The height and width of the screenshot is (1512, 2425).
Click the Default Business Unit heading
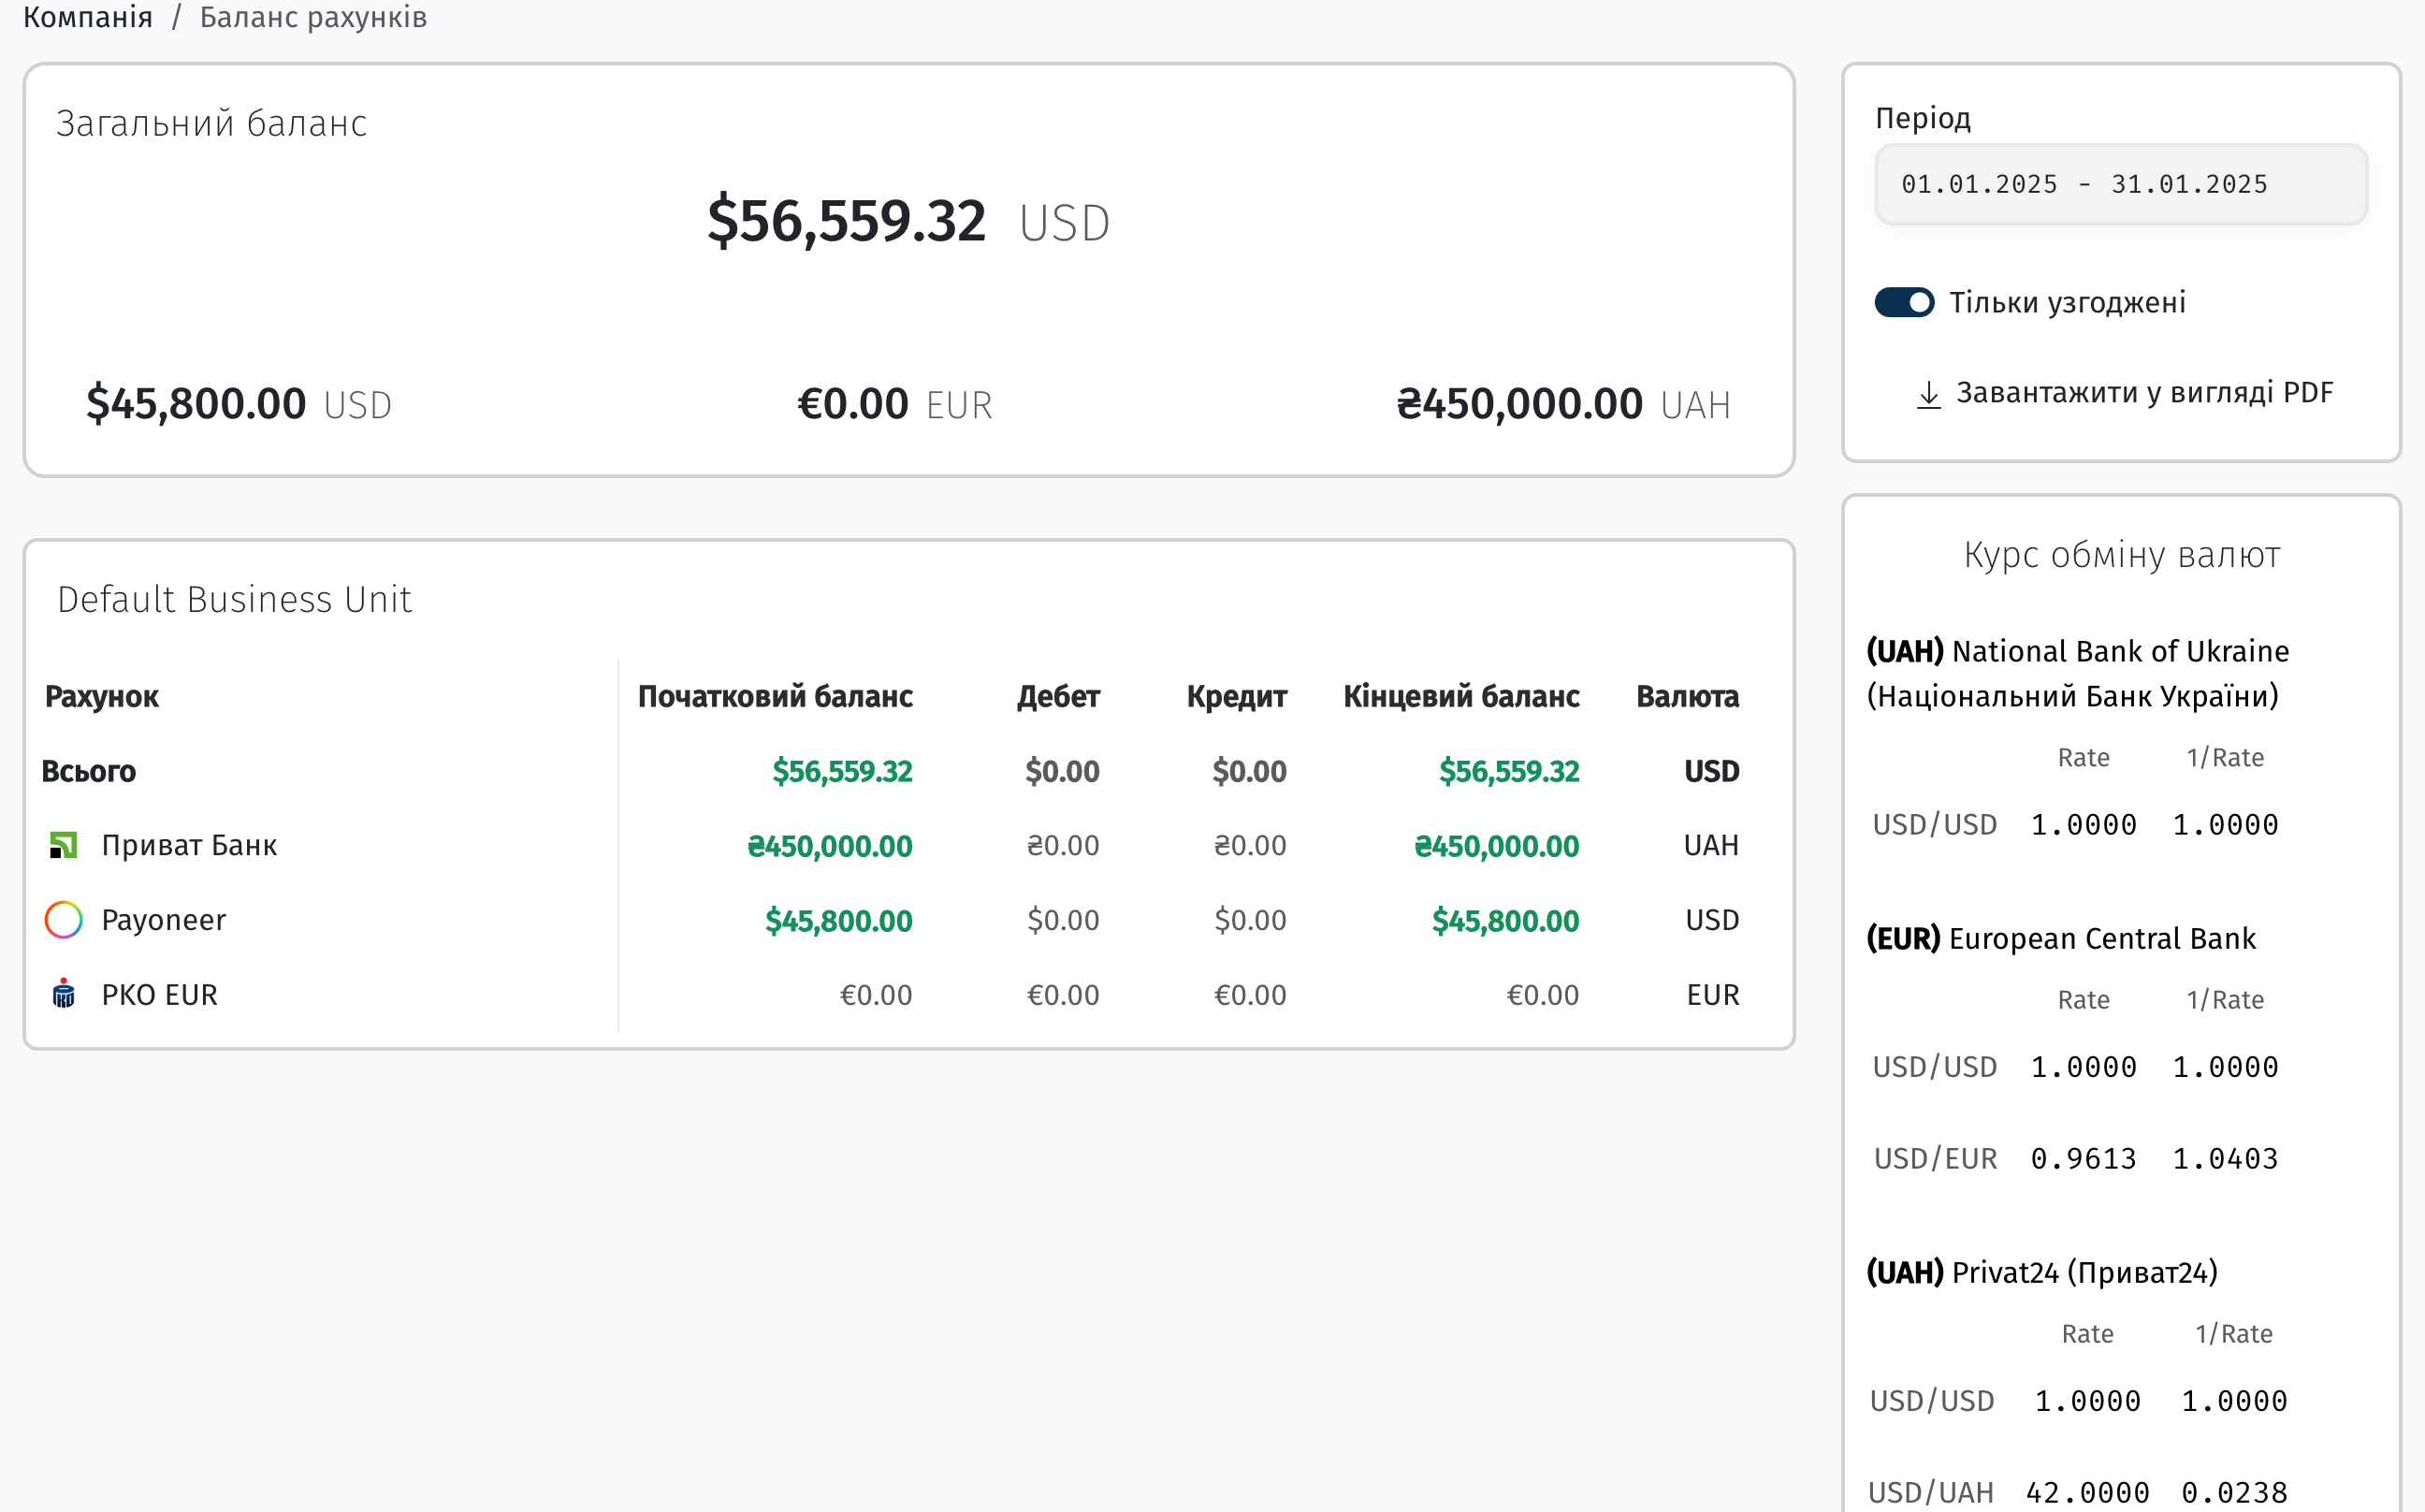234,599
